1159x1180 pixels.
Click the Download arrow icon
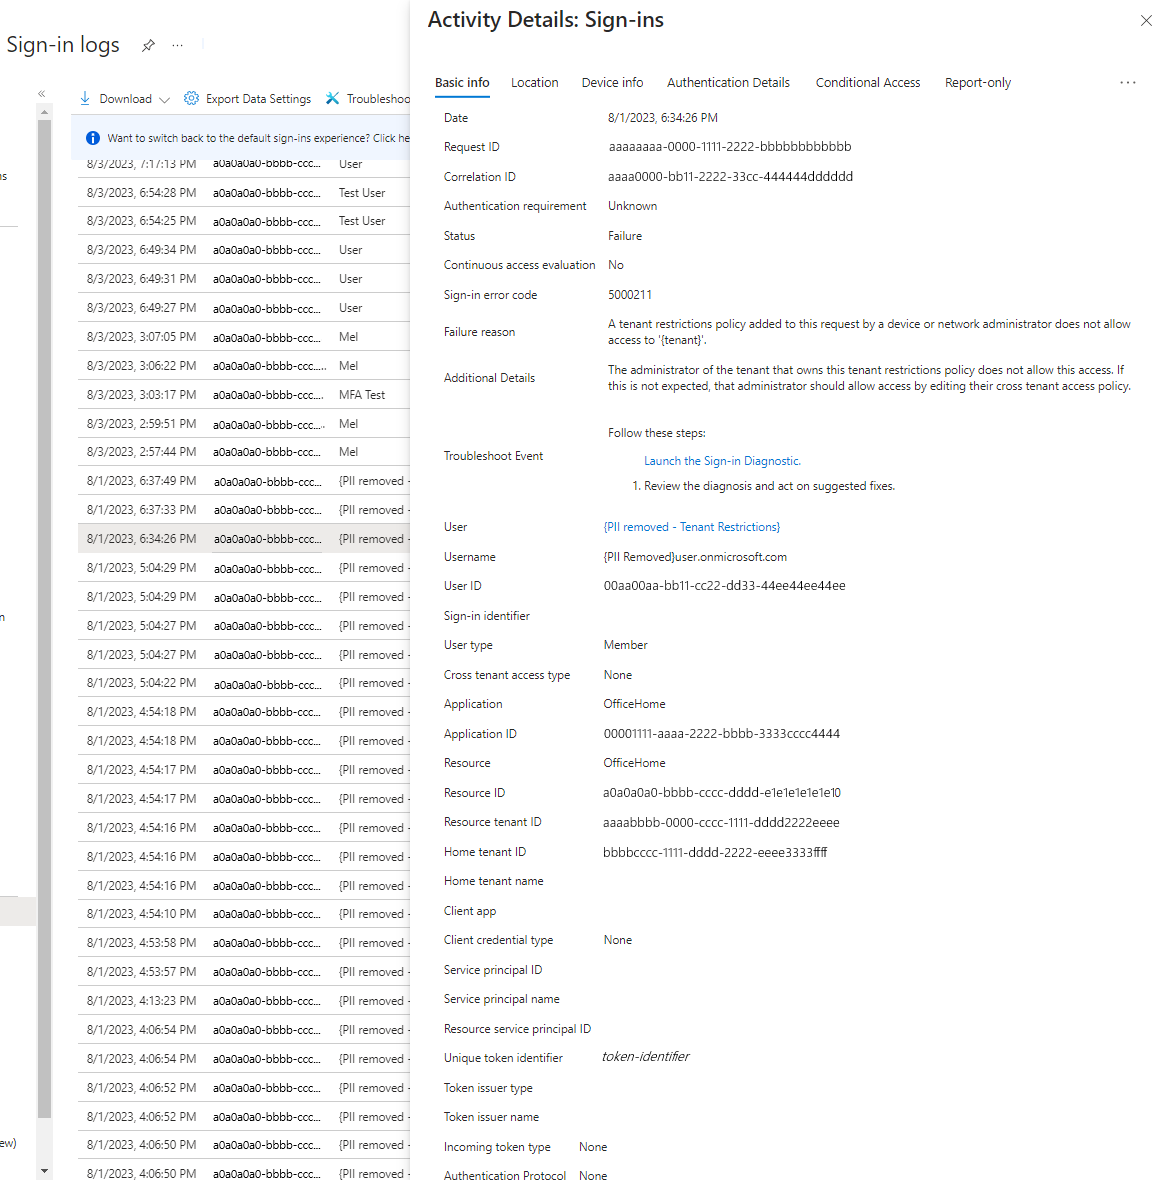pos(85,99)
